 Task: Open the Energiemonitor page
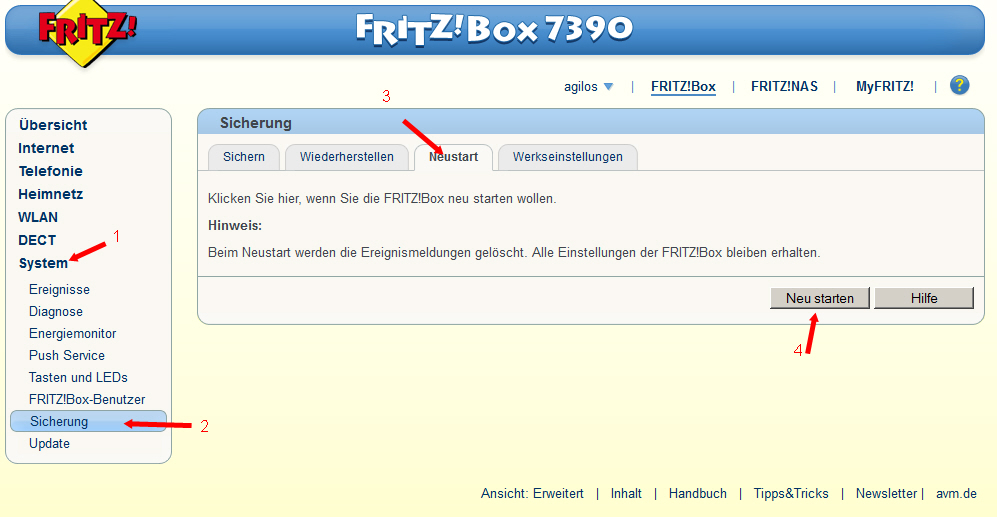click(x=72, y=333)
